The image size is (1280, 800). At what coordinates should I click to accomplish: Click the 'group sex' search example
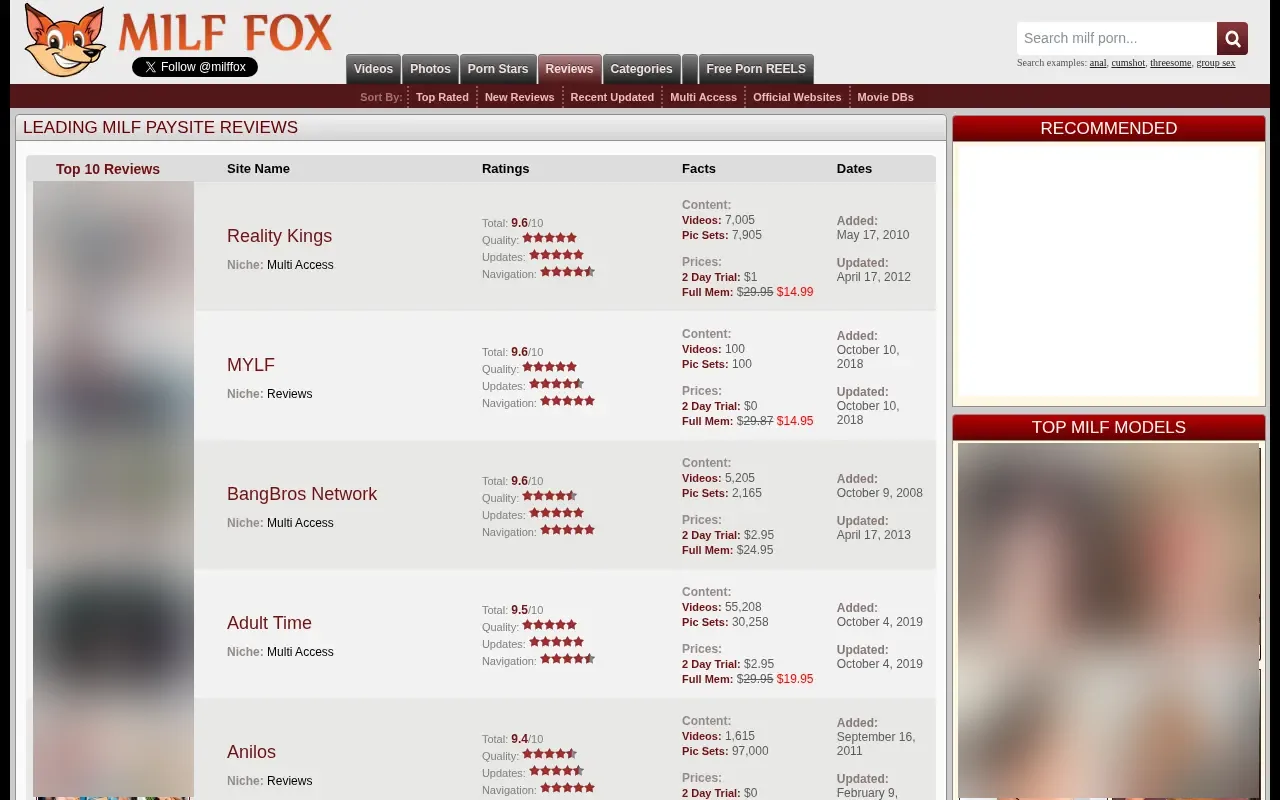[1216, 63]
